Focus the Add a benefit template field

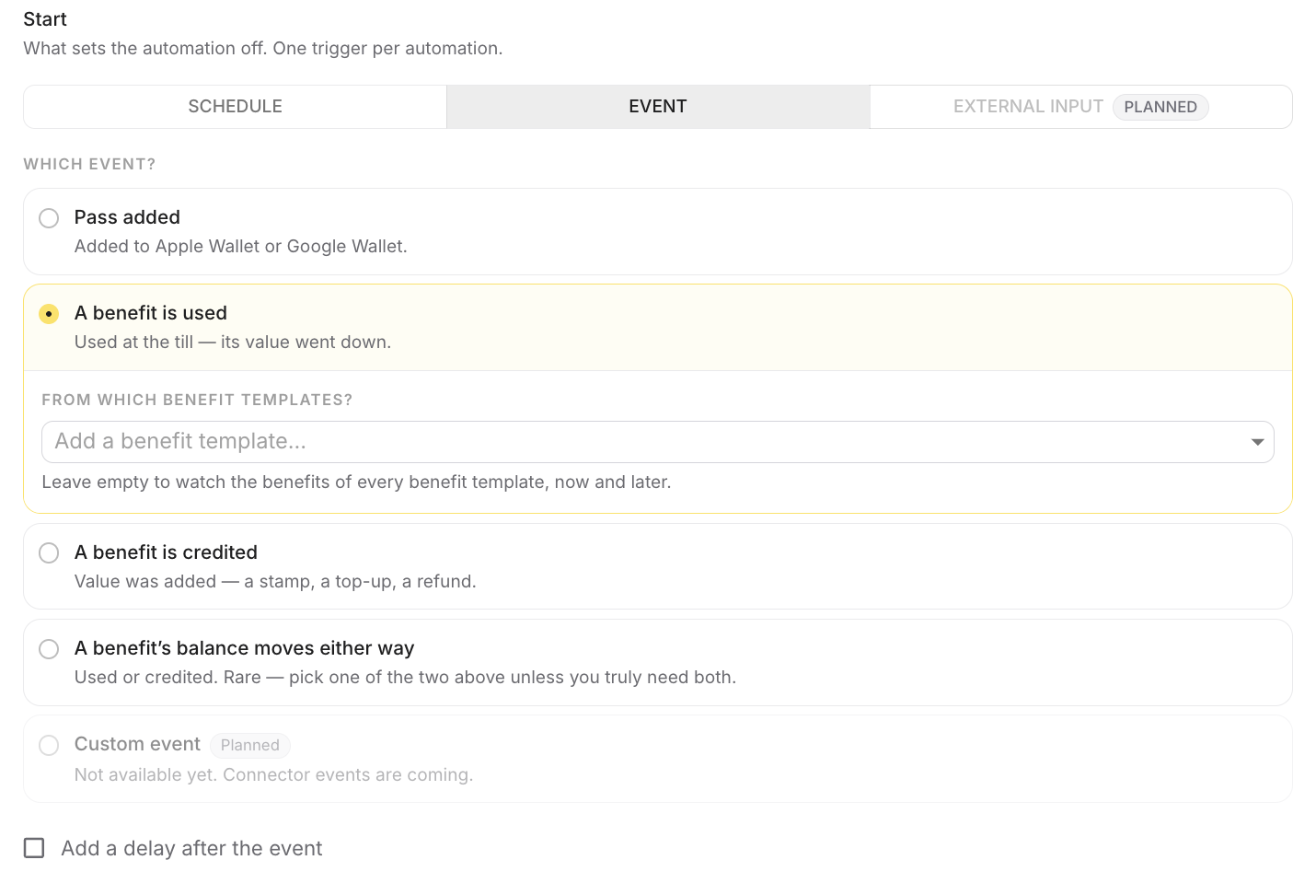click(657, 442)
